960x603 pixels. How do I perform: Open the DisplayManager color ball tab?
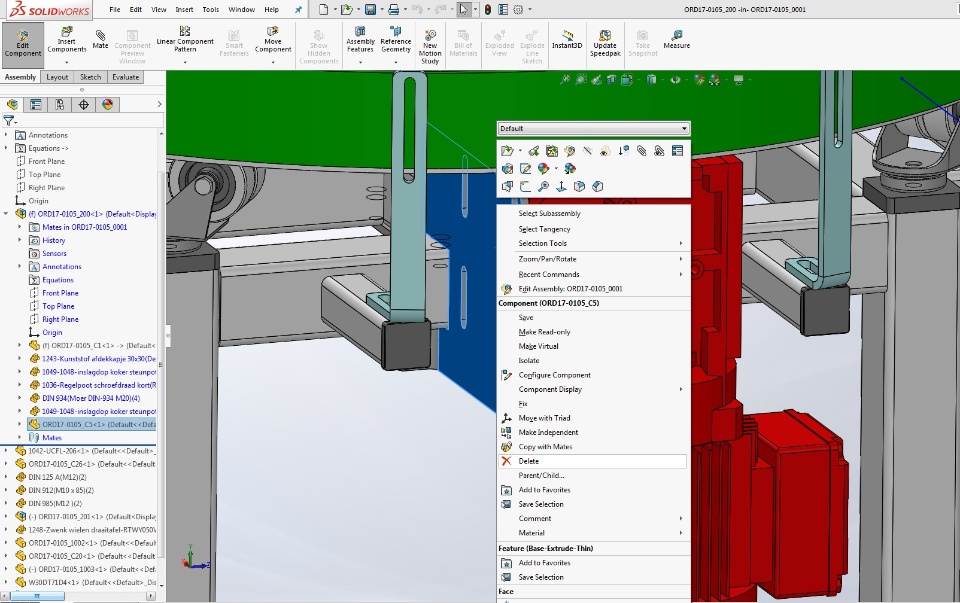108,105
